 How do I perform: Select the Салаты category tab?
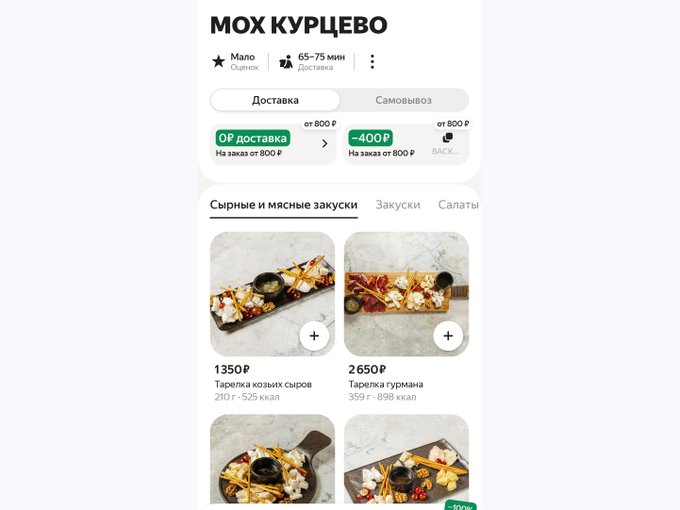click(x=458, y=205)
